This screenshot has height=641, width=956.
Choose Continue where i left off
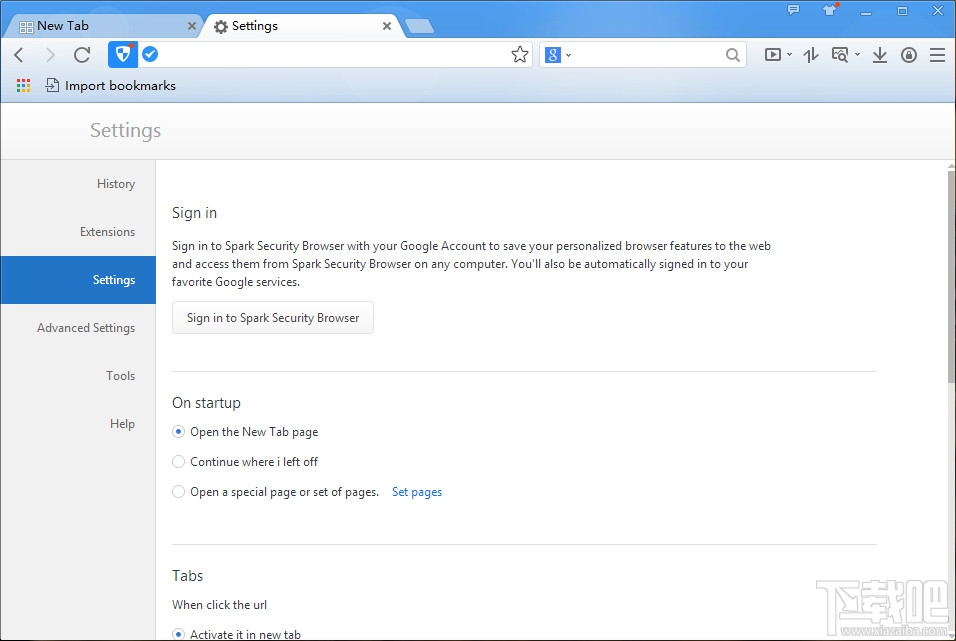(178, 461)
